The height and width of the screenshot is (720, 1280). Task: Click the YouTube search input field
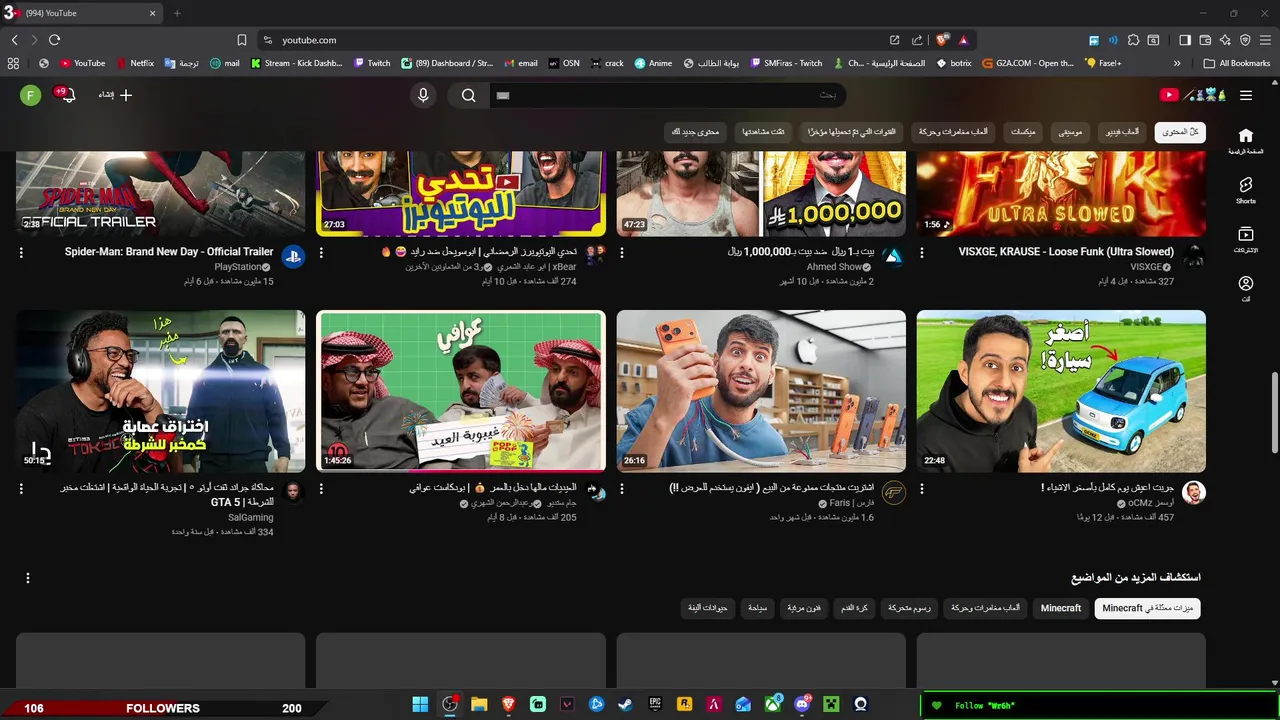tap(668, 95)
